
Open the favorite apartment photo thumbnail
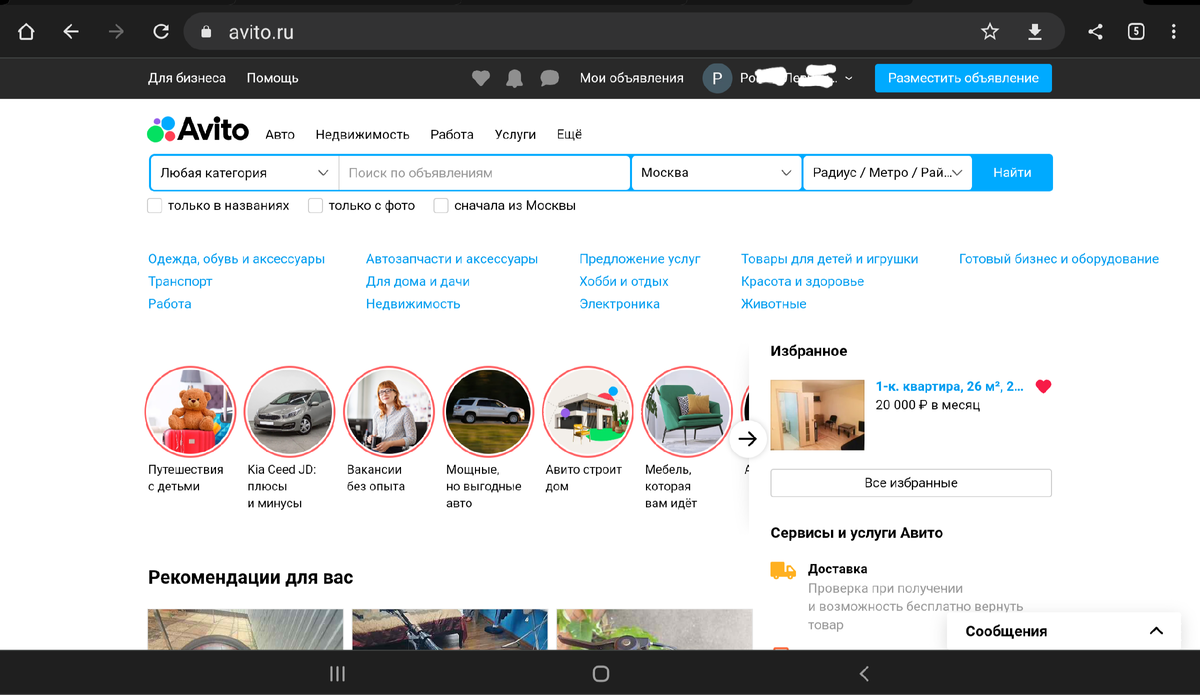point(817,414)
